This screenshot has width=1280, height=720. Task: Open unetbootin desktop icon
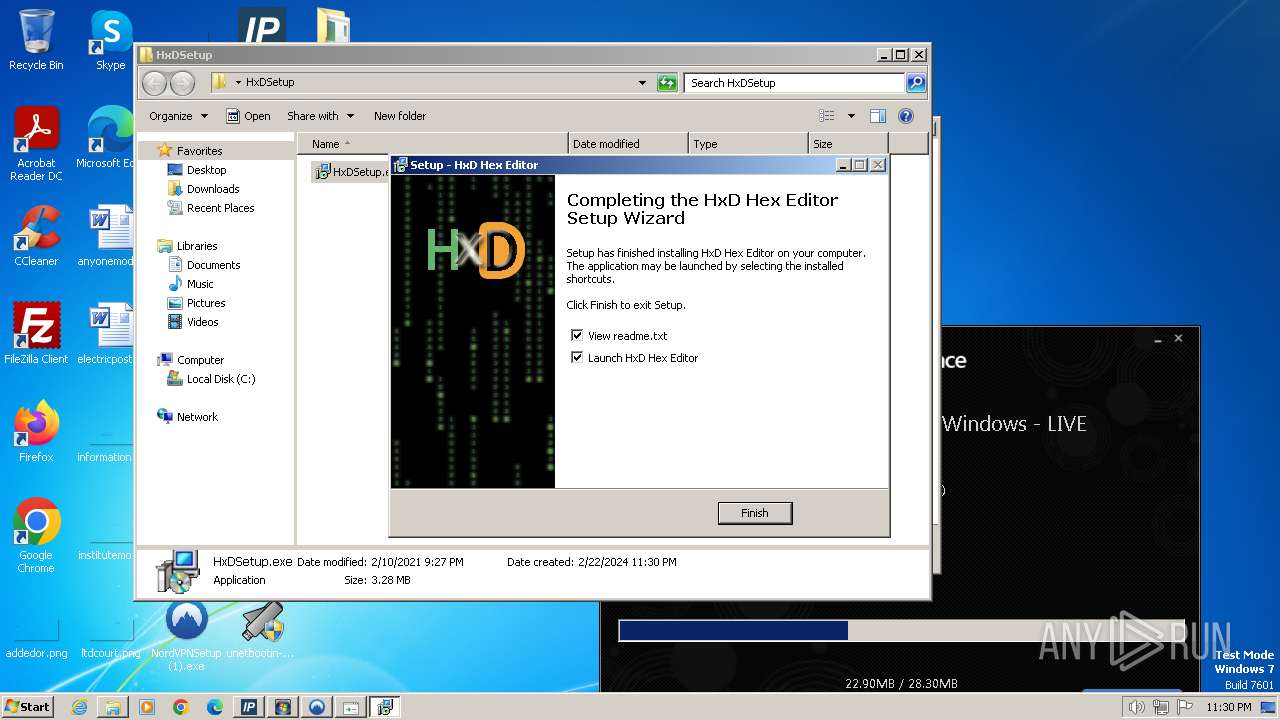(x=261, y=630)
